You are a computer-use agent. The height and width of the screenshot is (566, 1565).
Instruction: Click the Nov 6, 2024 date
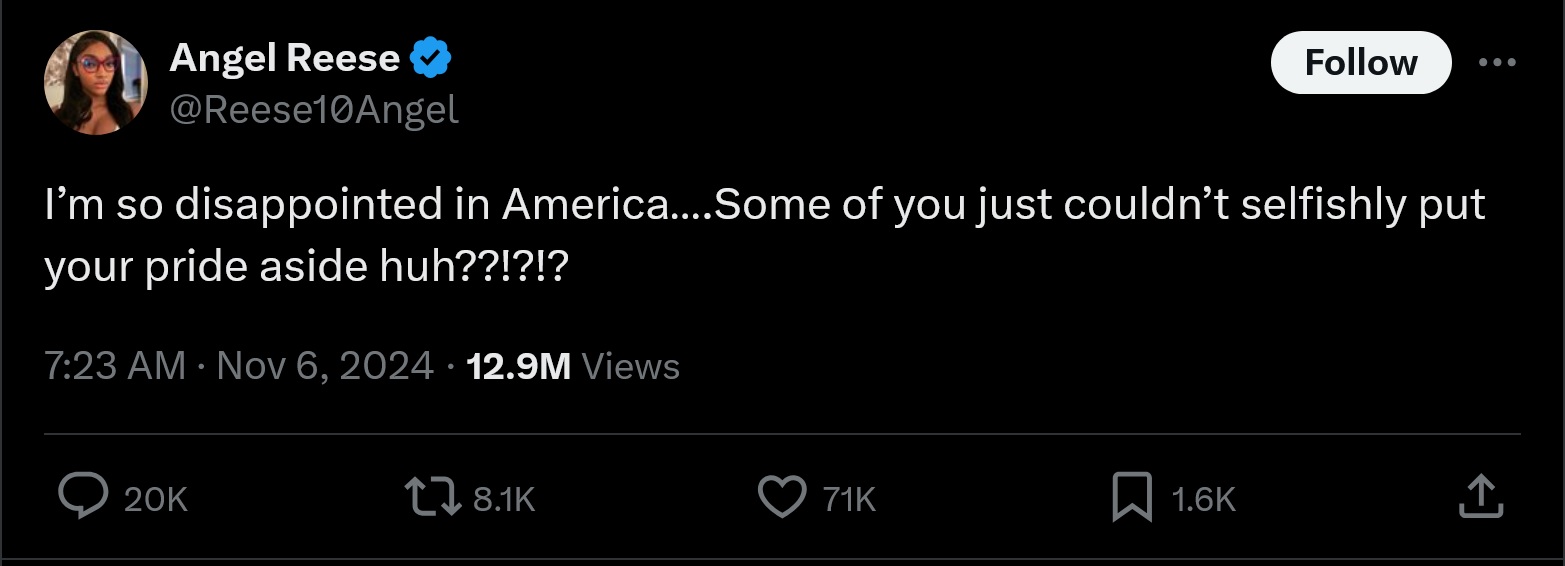(325, 366)
